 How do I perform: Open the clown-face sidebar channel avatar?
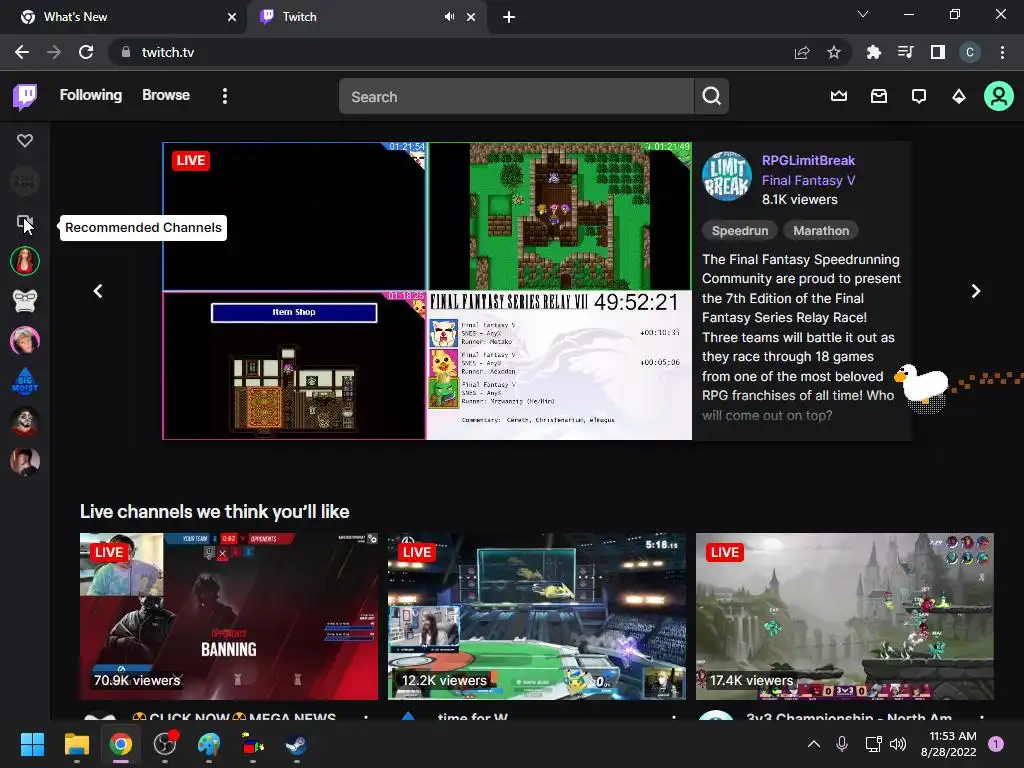pos(25,421)
